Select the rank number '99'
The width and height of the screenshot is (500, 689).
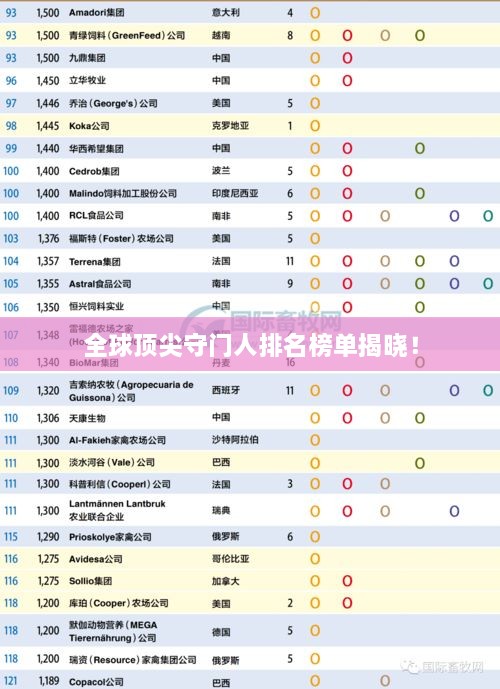11,149
